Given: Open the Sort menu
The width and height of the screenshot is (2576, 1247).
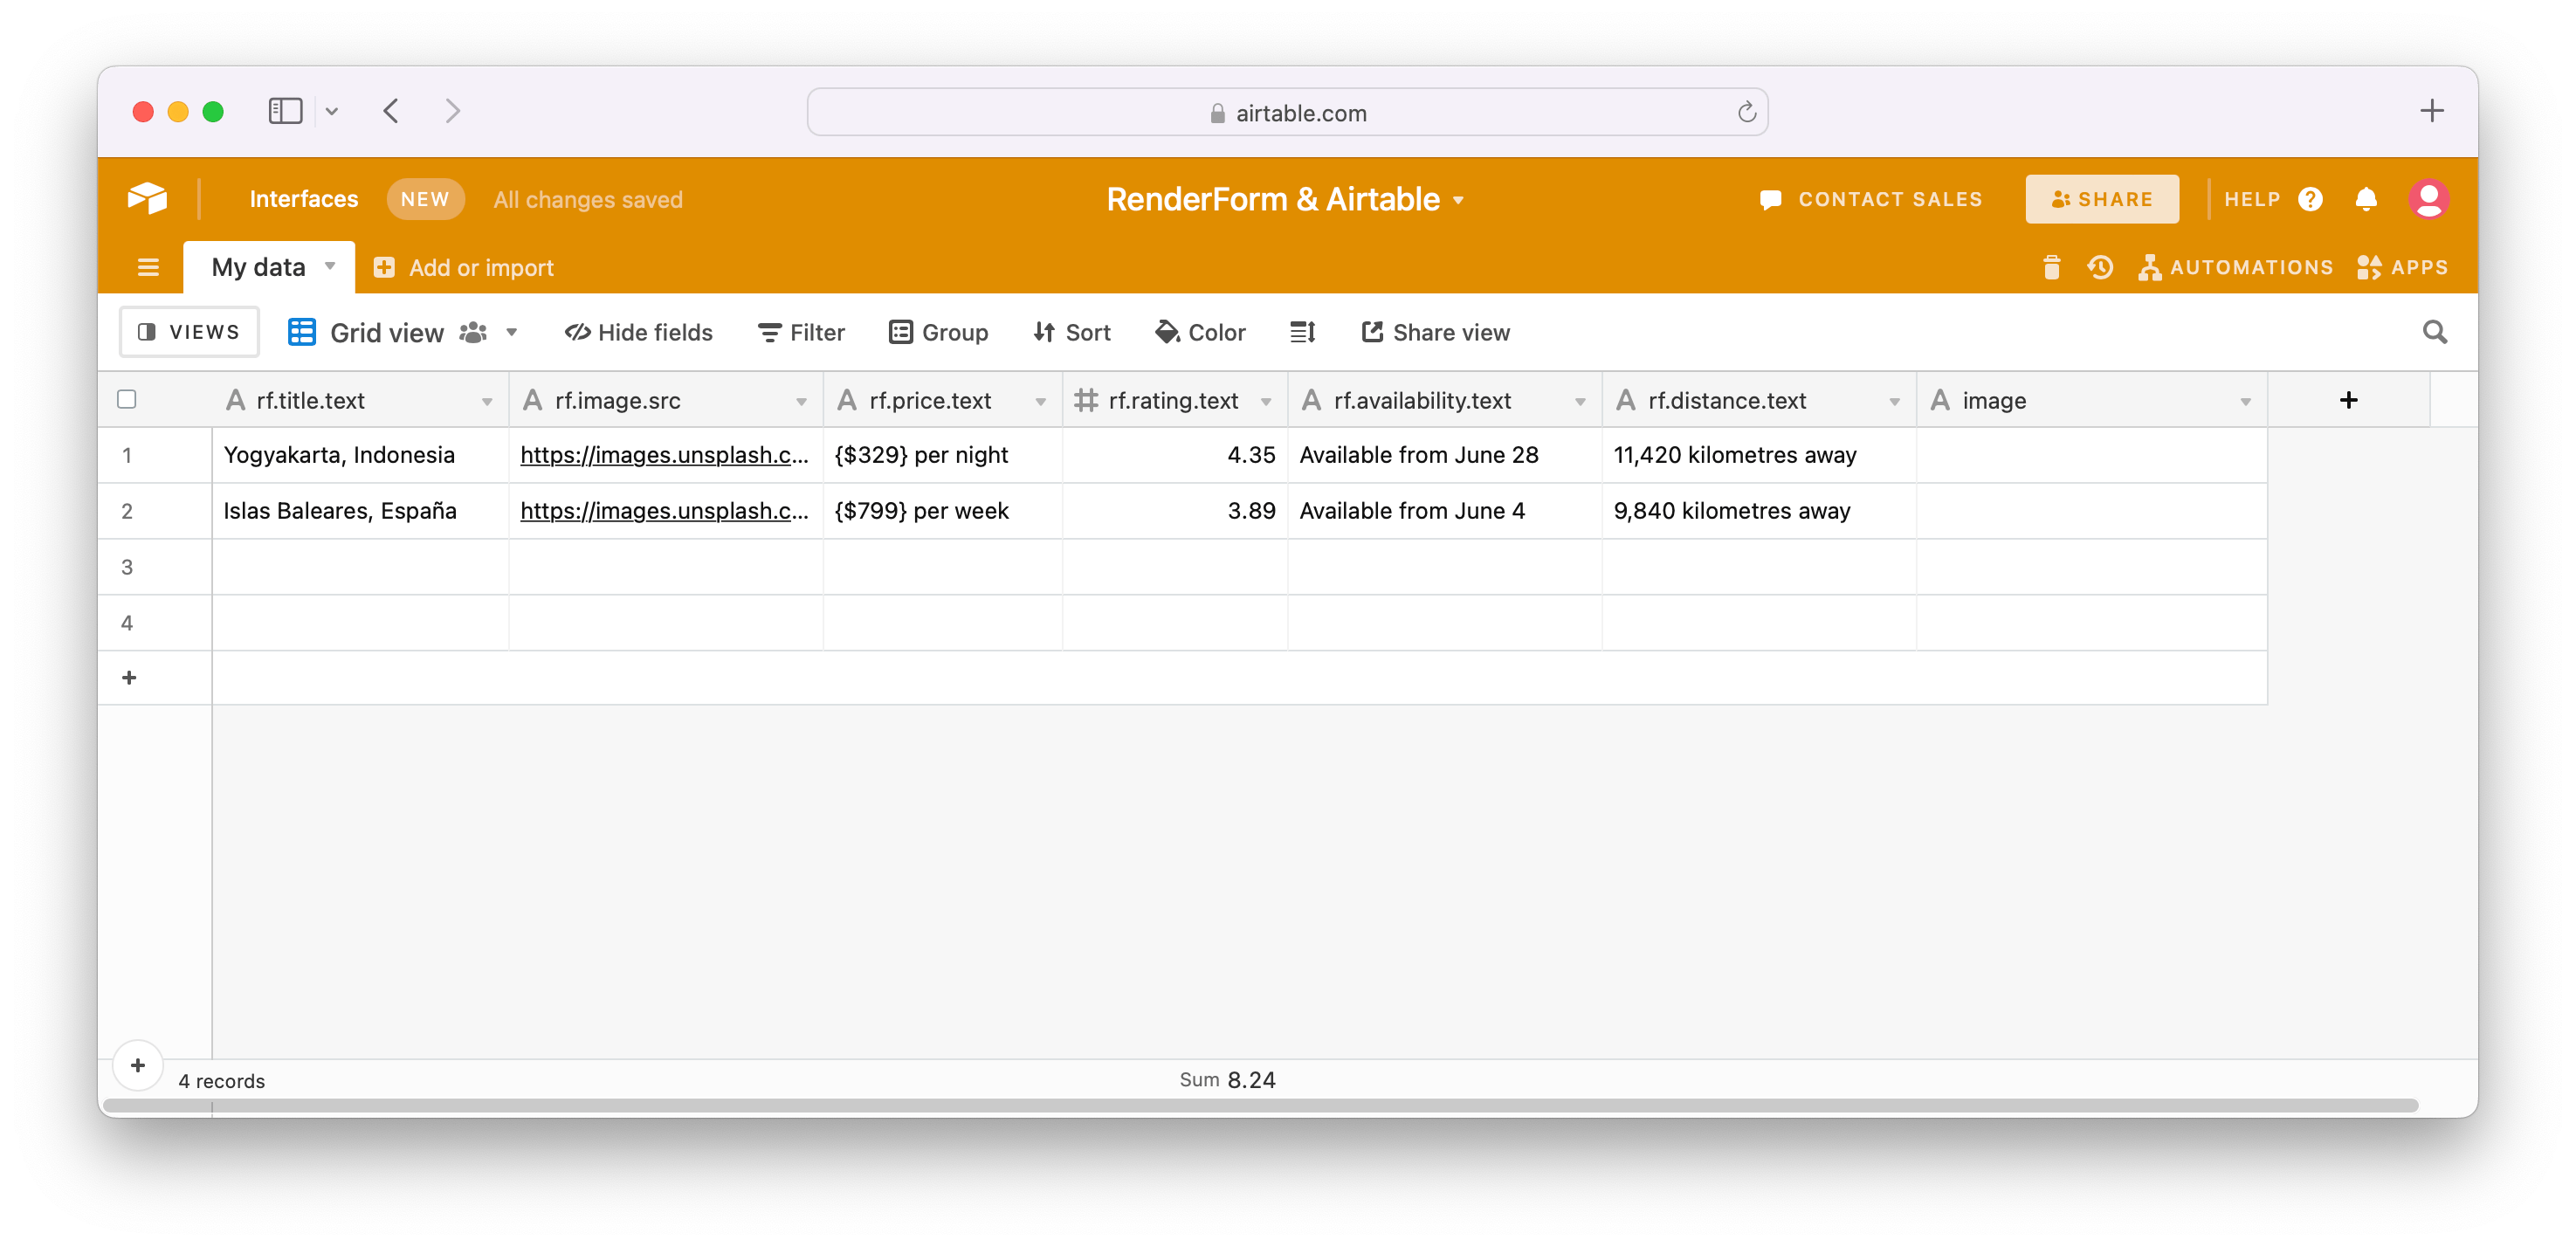Looking at the screenshot, I should point(1071,332).
